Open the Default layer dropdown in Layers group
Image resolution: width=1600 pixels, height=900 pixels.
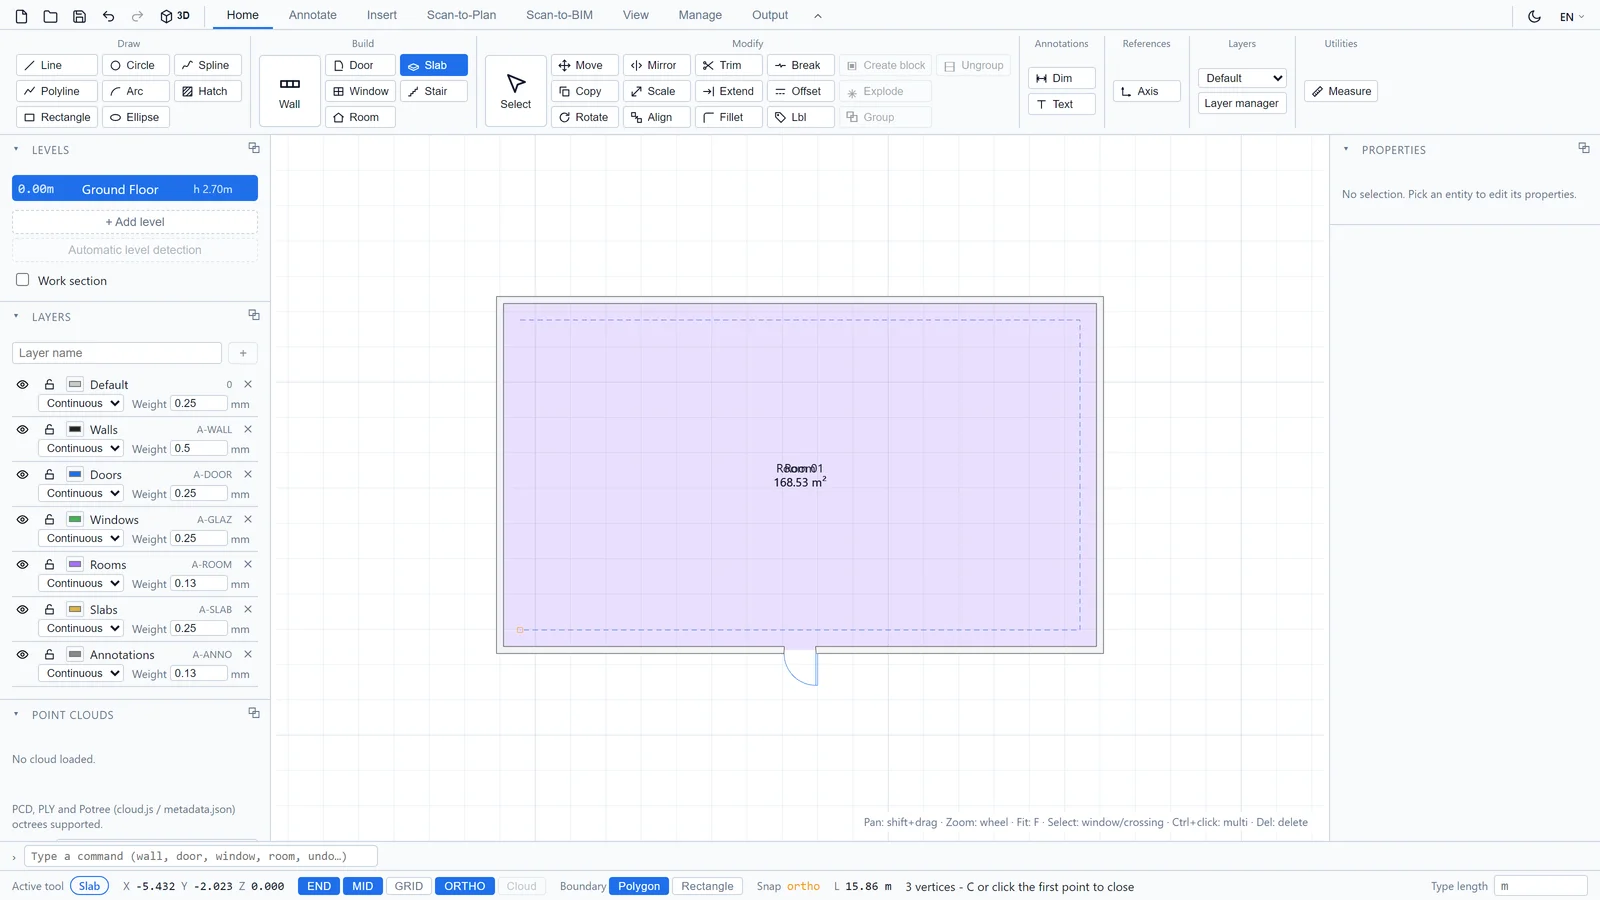(x=1242, y=78)
